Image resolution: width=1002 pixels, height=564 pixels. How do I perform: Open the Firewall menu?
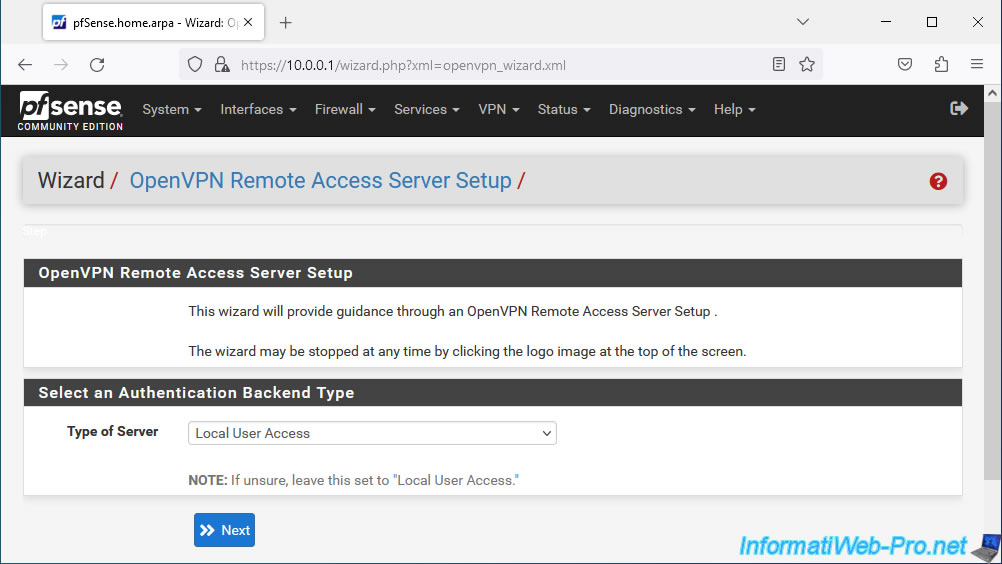point(345,109)
